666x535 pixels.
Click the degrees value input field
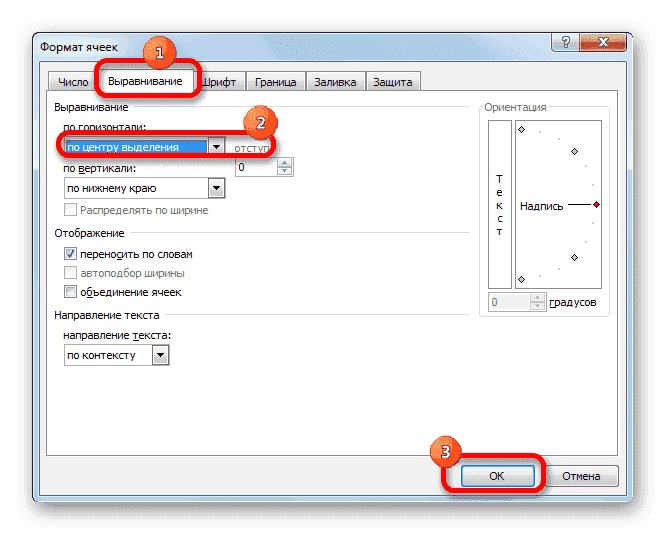509,302
